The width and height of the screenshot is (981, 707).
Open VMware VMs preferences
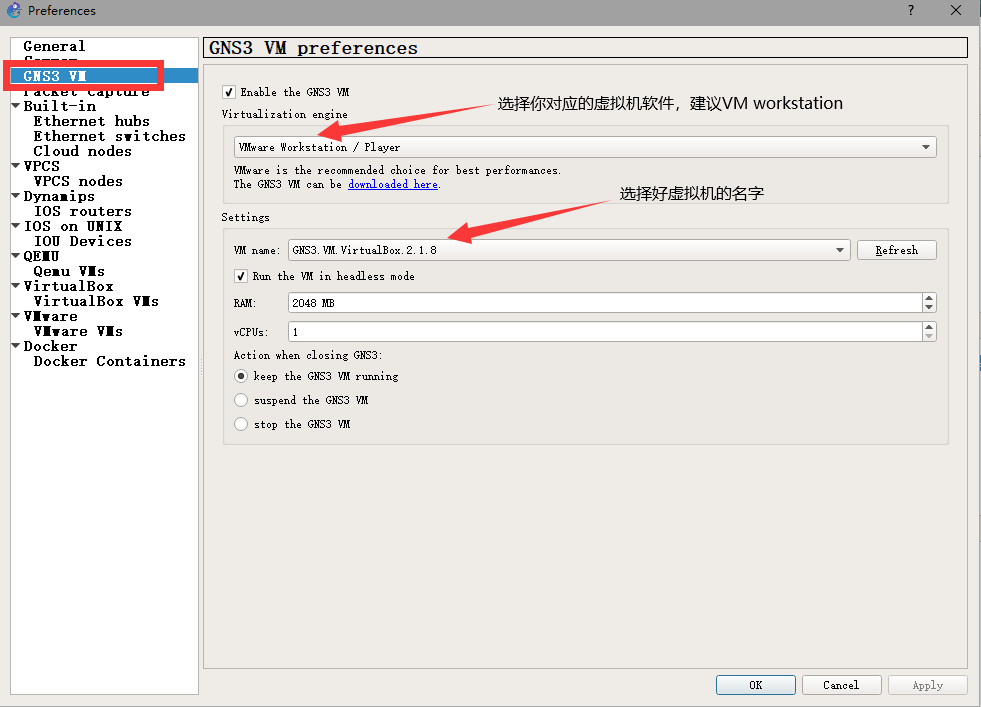click(x=78, y=332)
